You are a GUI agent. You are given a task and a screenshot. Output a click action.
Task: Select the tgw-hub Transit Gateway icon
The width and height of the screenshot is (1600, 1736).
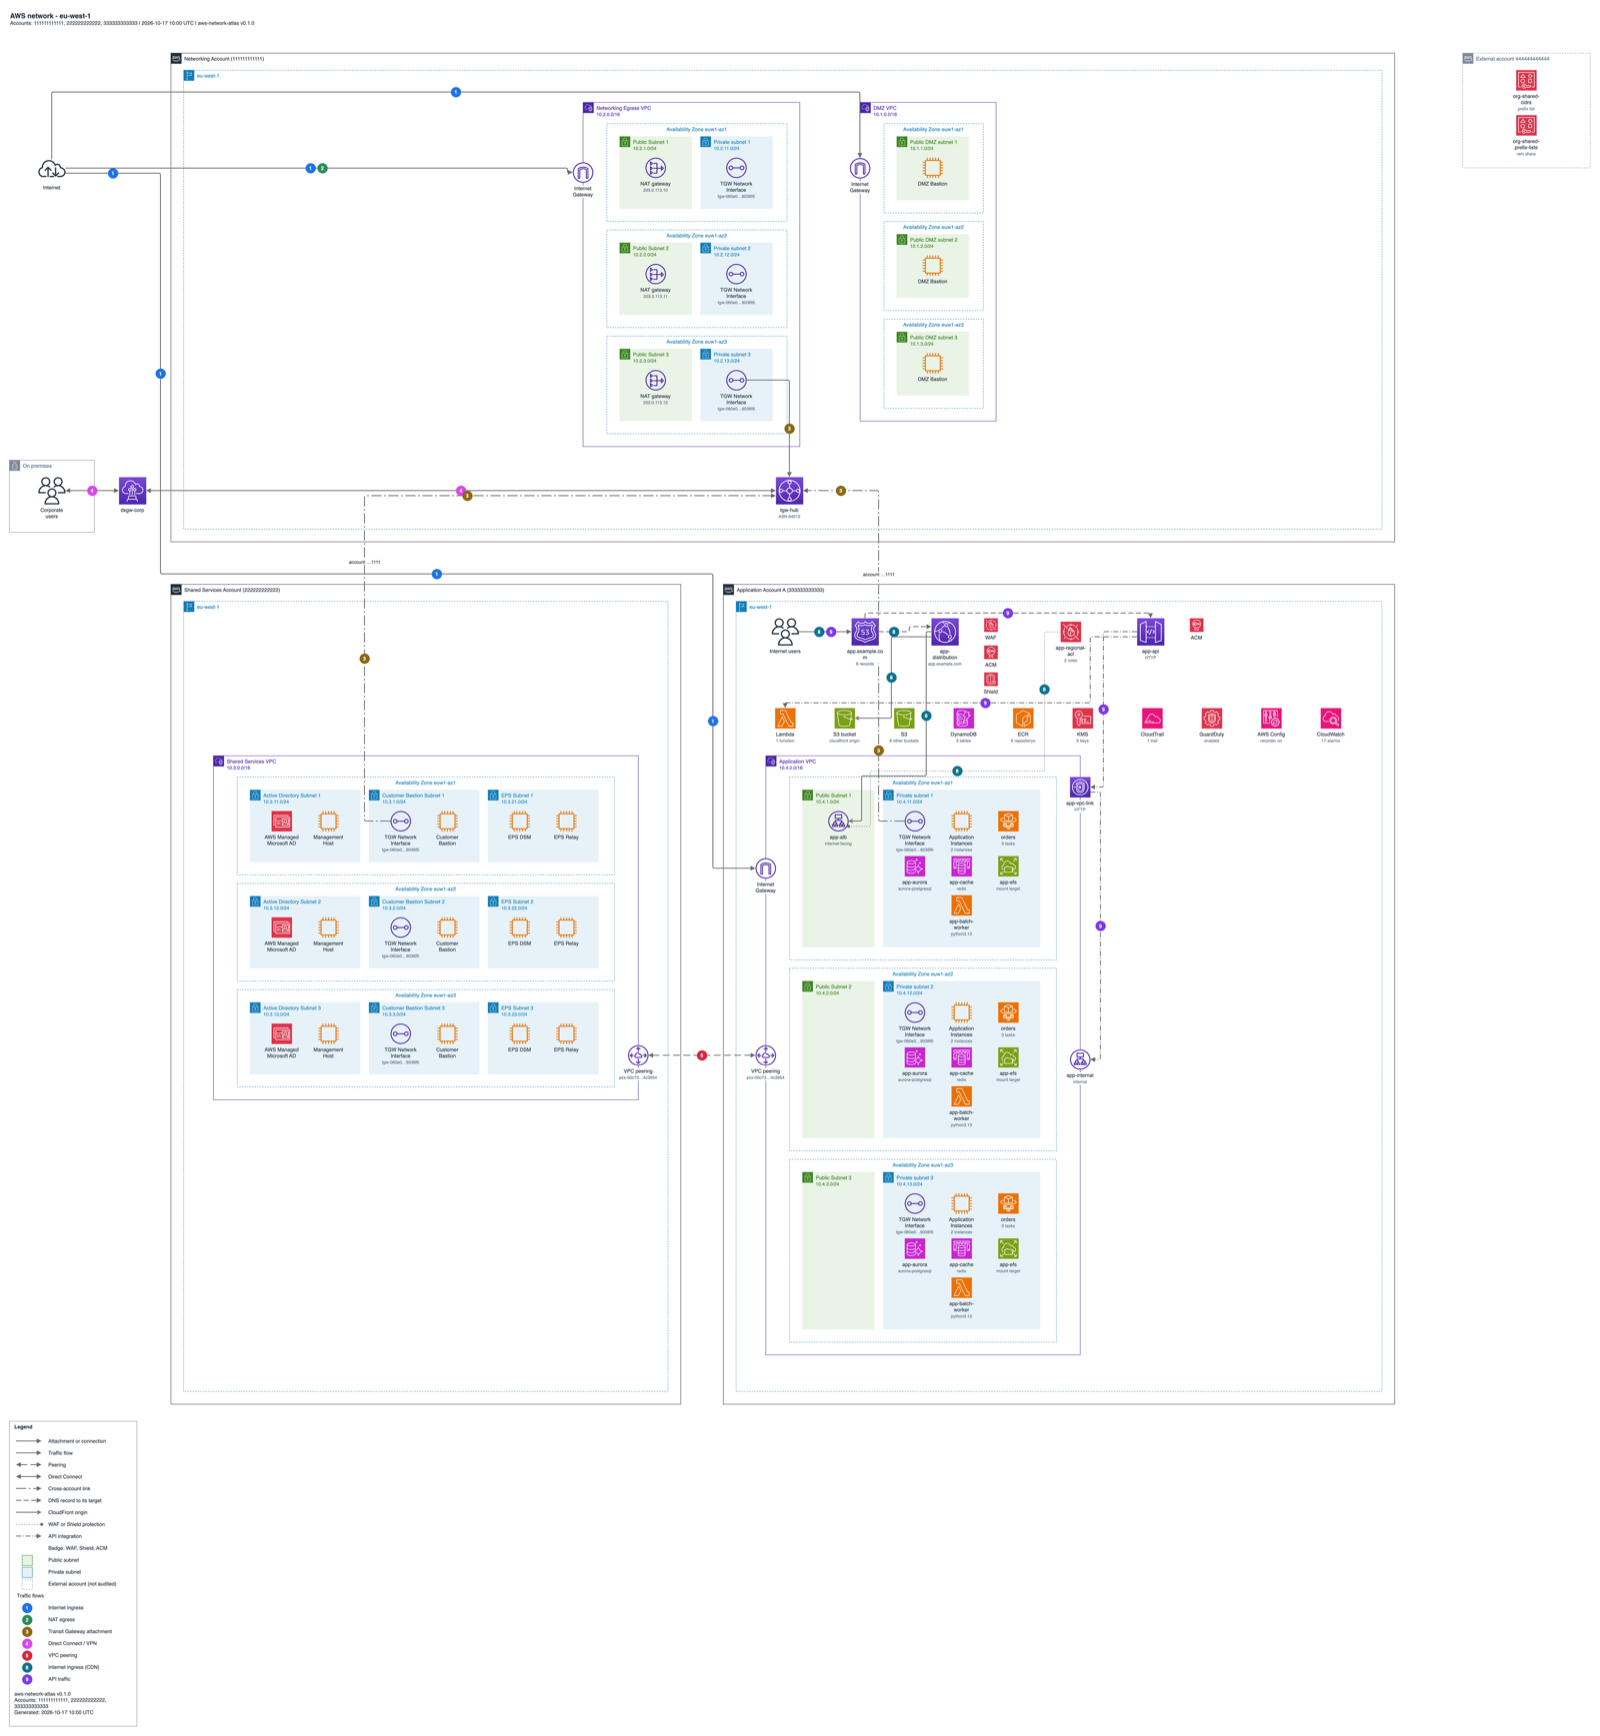(789, 491)
